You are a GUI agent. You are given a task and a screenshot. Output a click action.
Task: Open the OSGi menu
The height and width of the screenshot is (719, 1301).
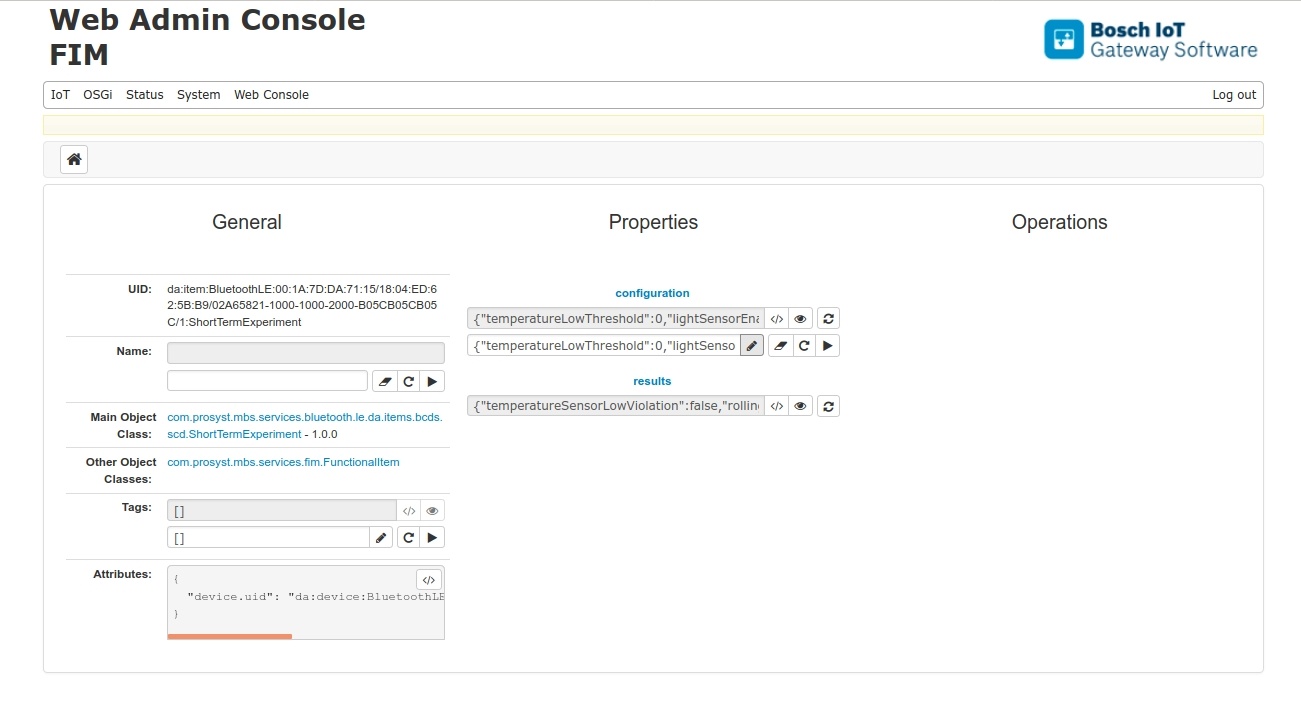tap(98, 95)
